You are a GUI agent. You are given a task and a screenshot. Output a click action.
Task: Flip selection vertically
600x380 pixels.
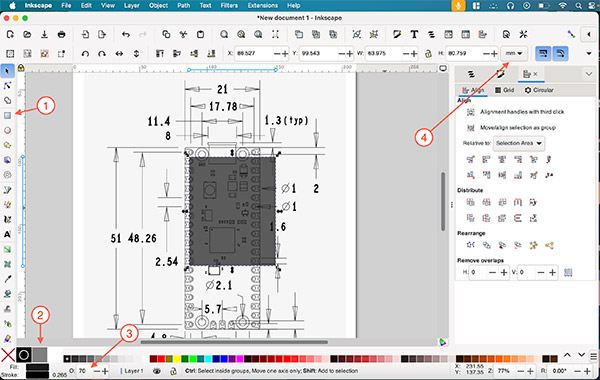coord(136,54)
